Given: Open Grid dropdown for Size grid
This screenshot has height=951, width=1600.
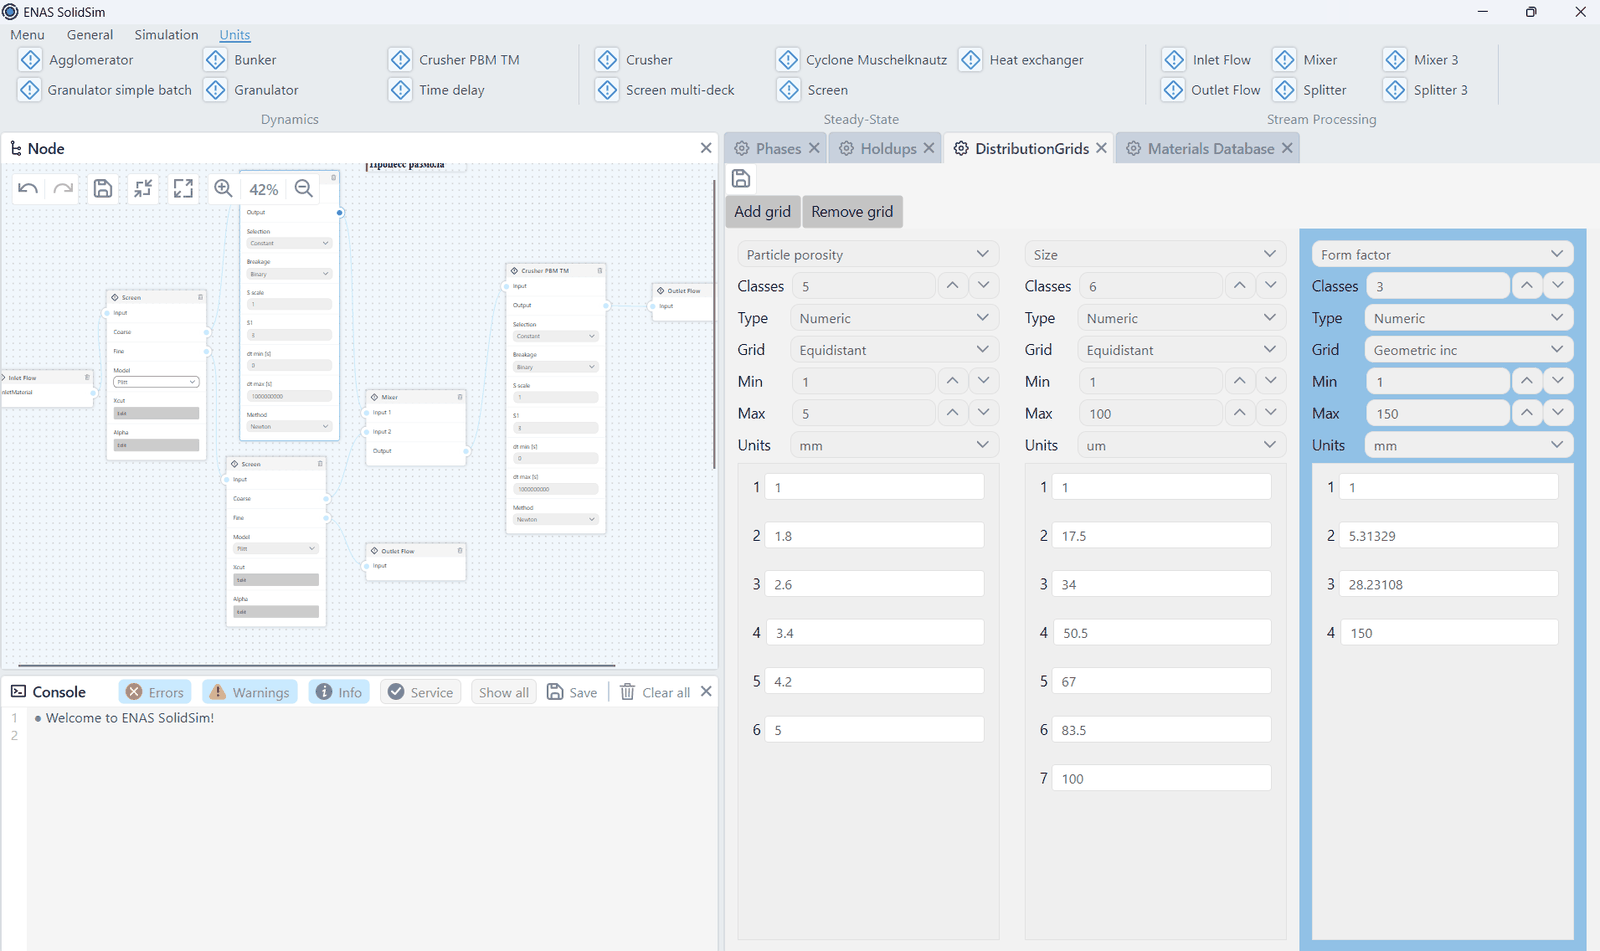Looking at the screenshot, I should (1182, 350).
